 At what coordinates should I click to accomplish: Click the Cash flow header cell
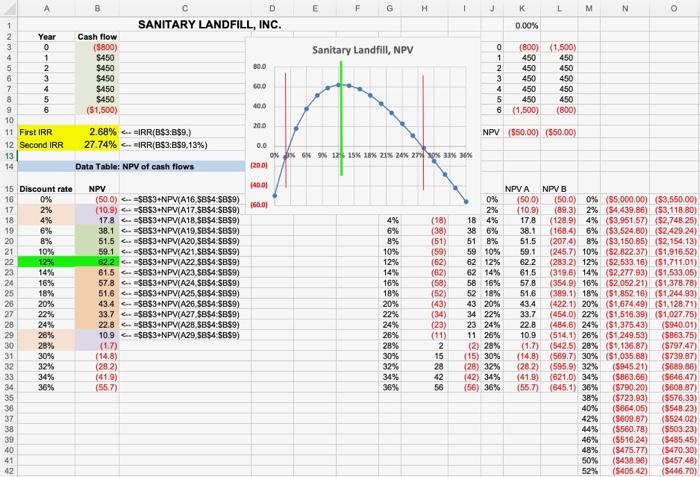[x=97, y=37]
